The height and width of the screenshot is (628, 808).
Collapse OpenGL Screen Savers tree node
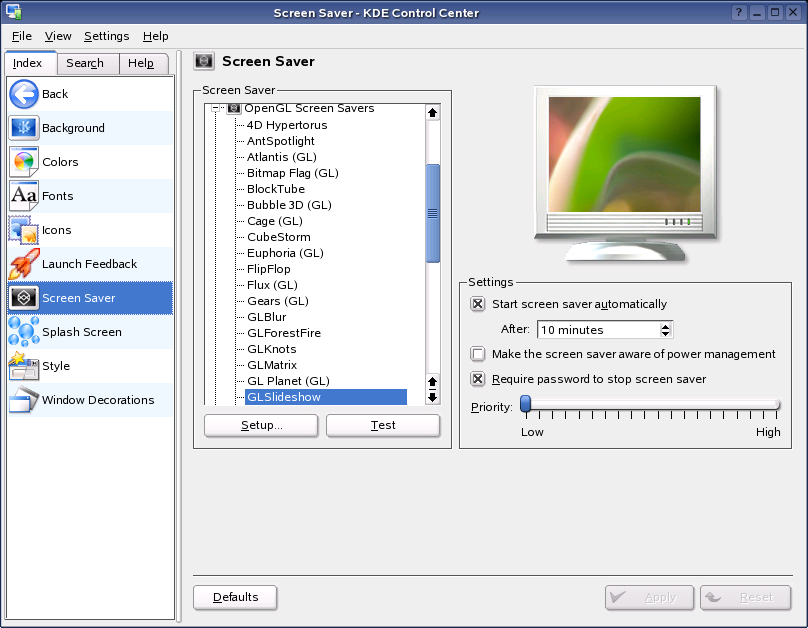tap(215, 108)
